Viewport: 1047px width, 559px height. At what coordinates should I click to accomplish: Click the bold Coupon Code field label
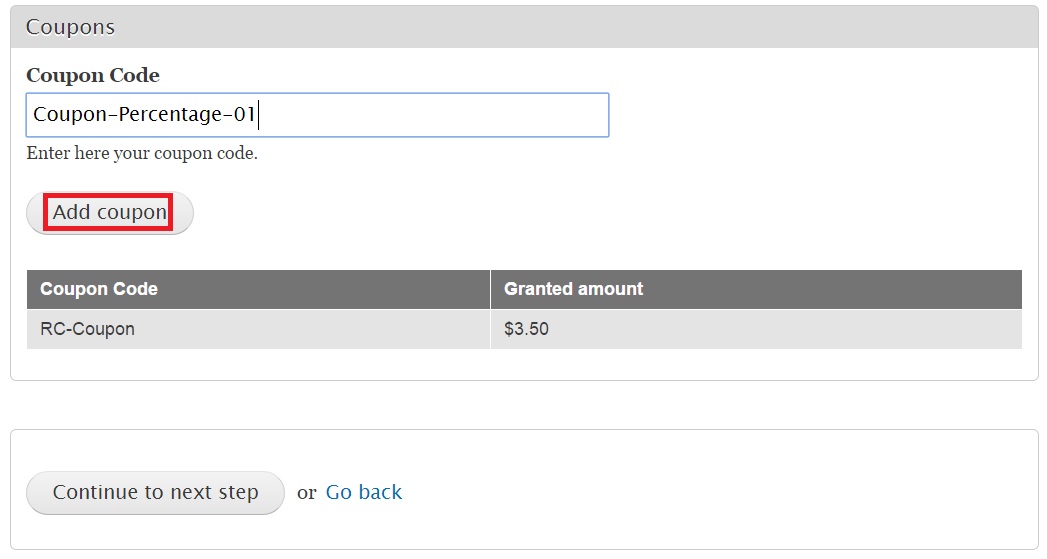(92, 75)
